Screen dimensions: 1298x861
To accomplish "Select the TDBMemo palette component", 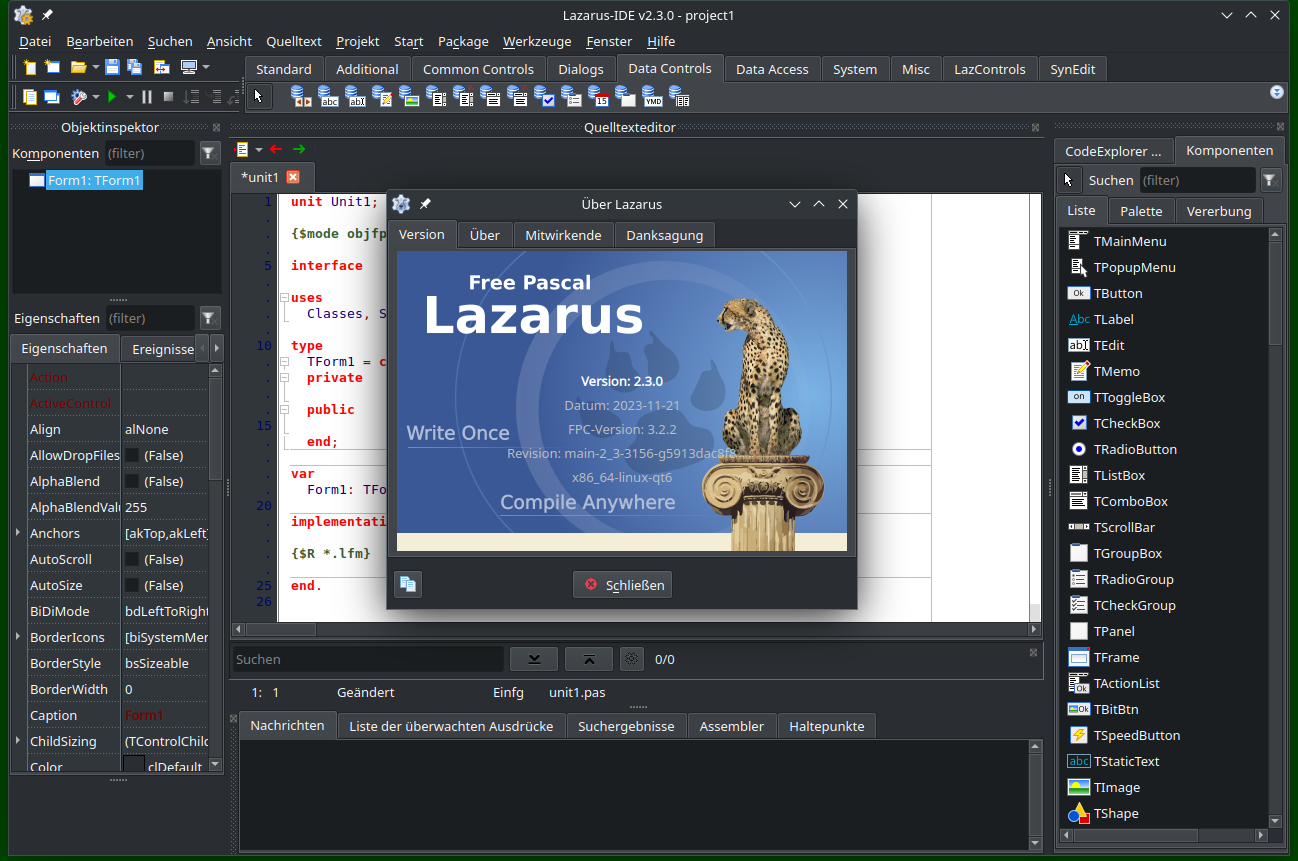I will (382, 96).
